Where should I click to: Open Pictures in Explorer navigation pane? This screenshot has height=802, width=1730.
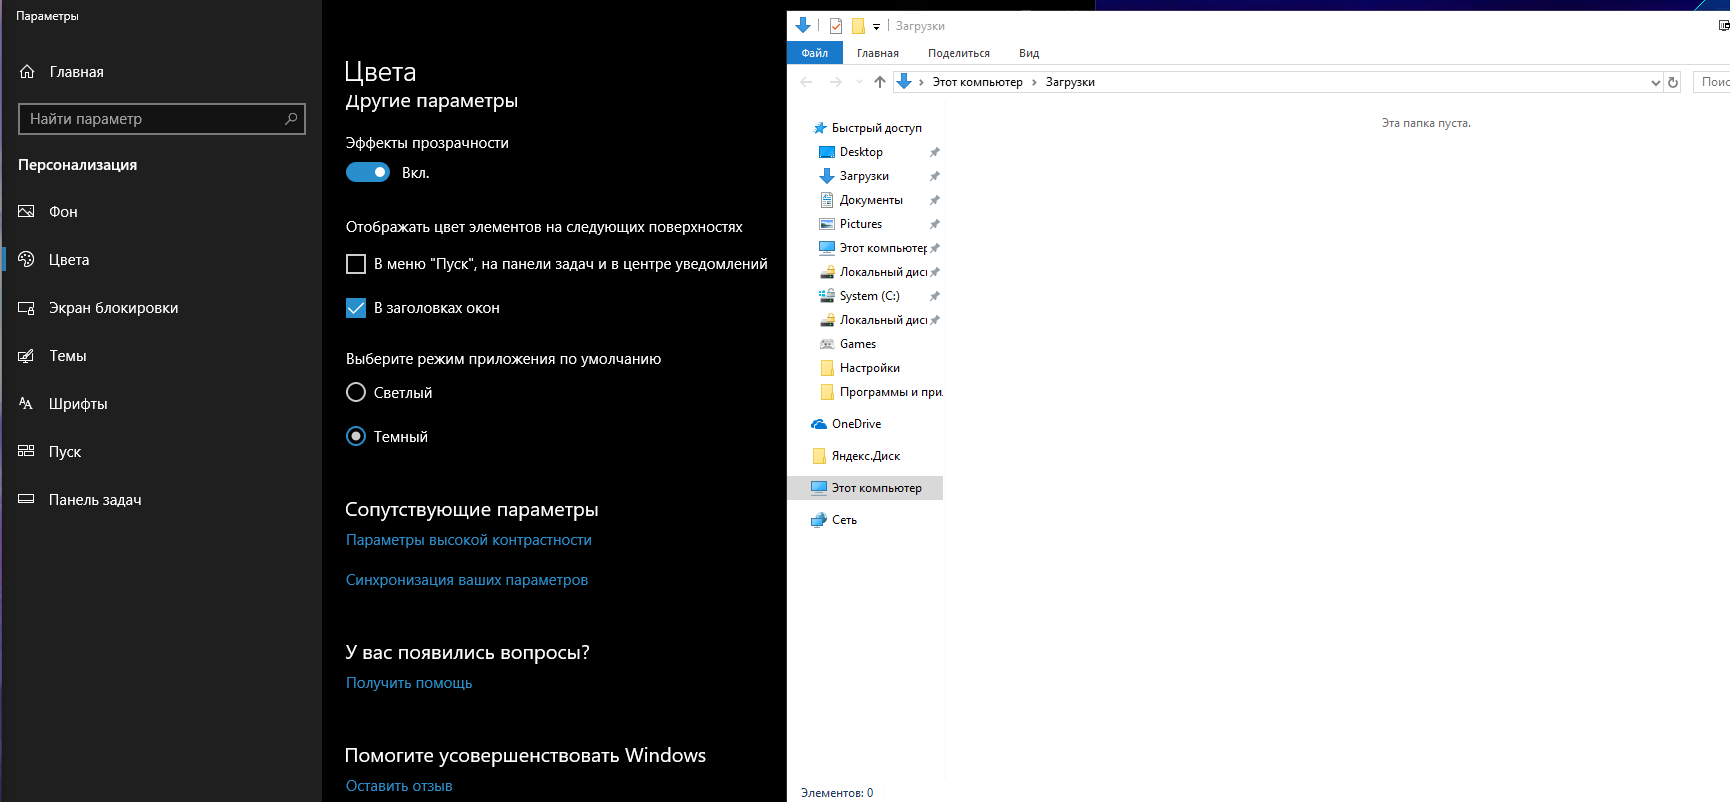click(861, 224)
